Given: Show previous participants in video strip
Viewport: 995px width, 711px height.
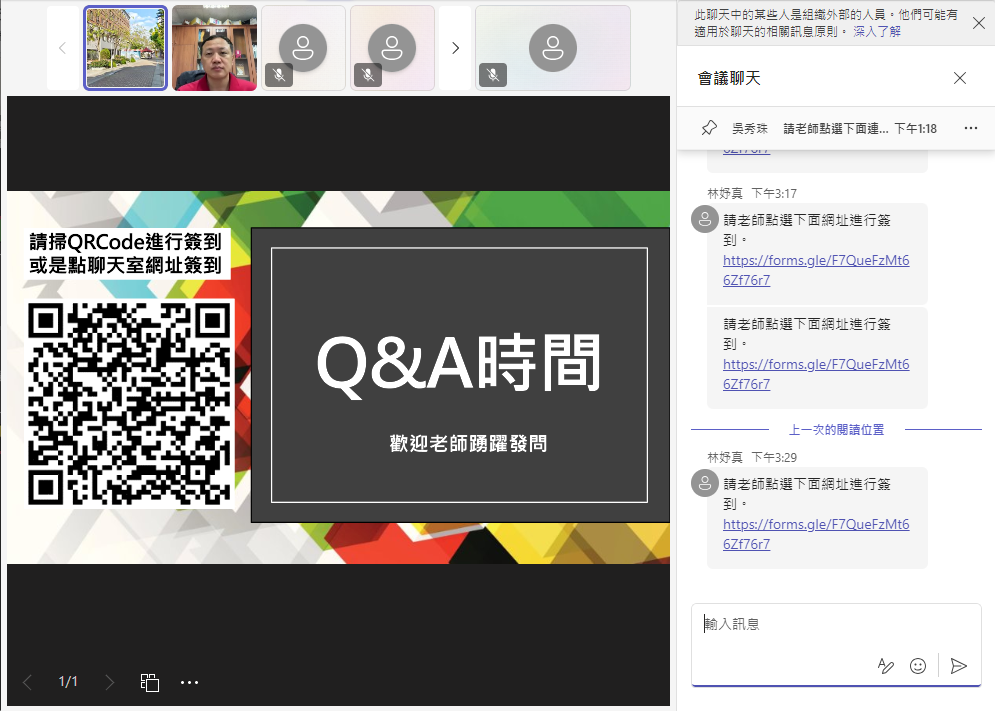Looking at the screenshot, I should tap(62, 48).
